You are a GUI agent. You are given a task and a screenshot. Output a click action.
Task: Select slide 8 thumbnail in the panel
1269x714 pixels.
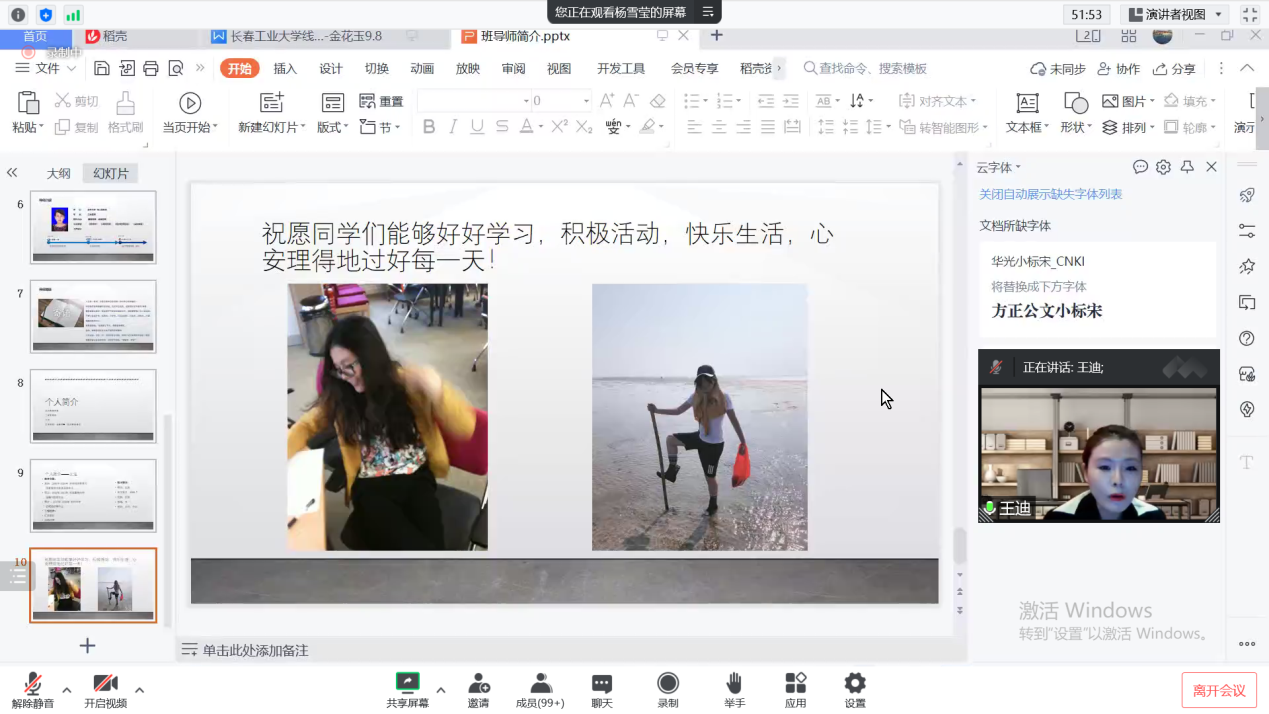pyautogui.click(x=93, y=405)
